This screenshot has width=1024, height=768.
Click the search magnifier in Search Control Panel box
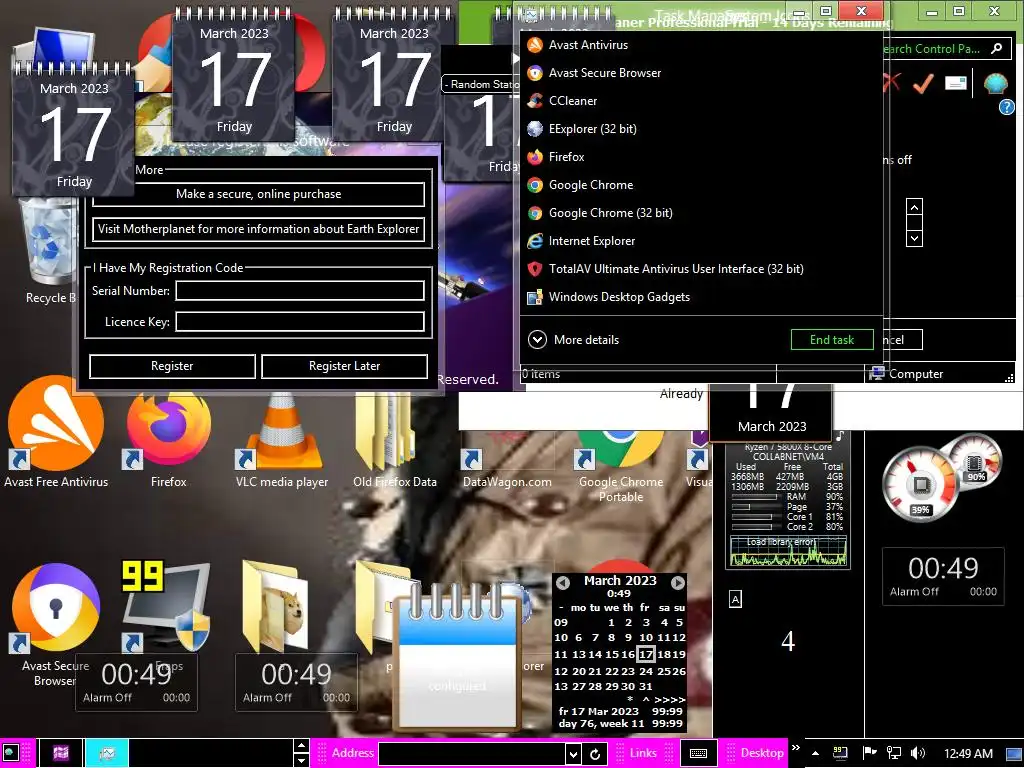coord(997,49)
